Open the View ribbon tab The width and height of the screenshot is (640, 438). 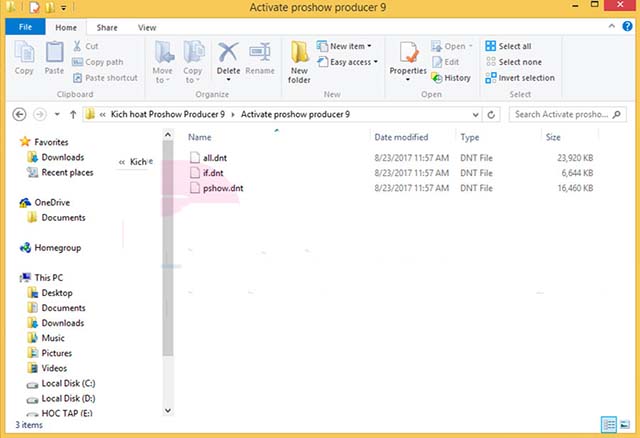click(147, 27)
